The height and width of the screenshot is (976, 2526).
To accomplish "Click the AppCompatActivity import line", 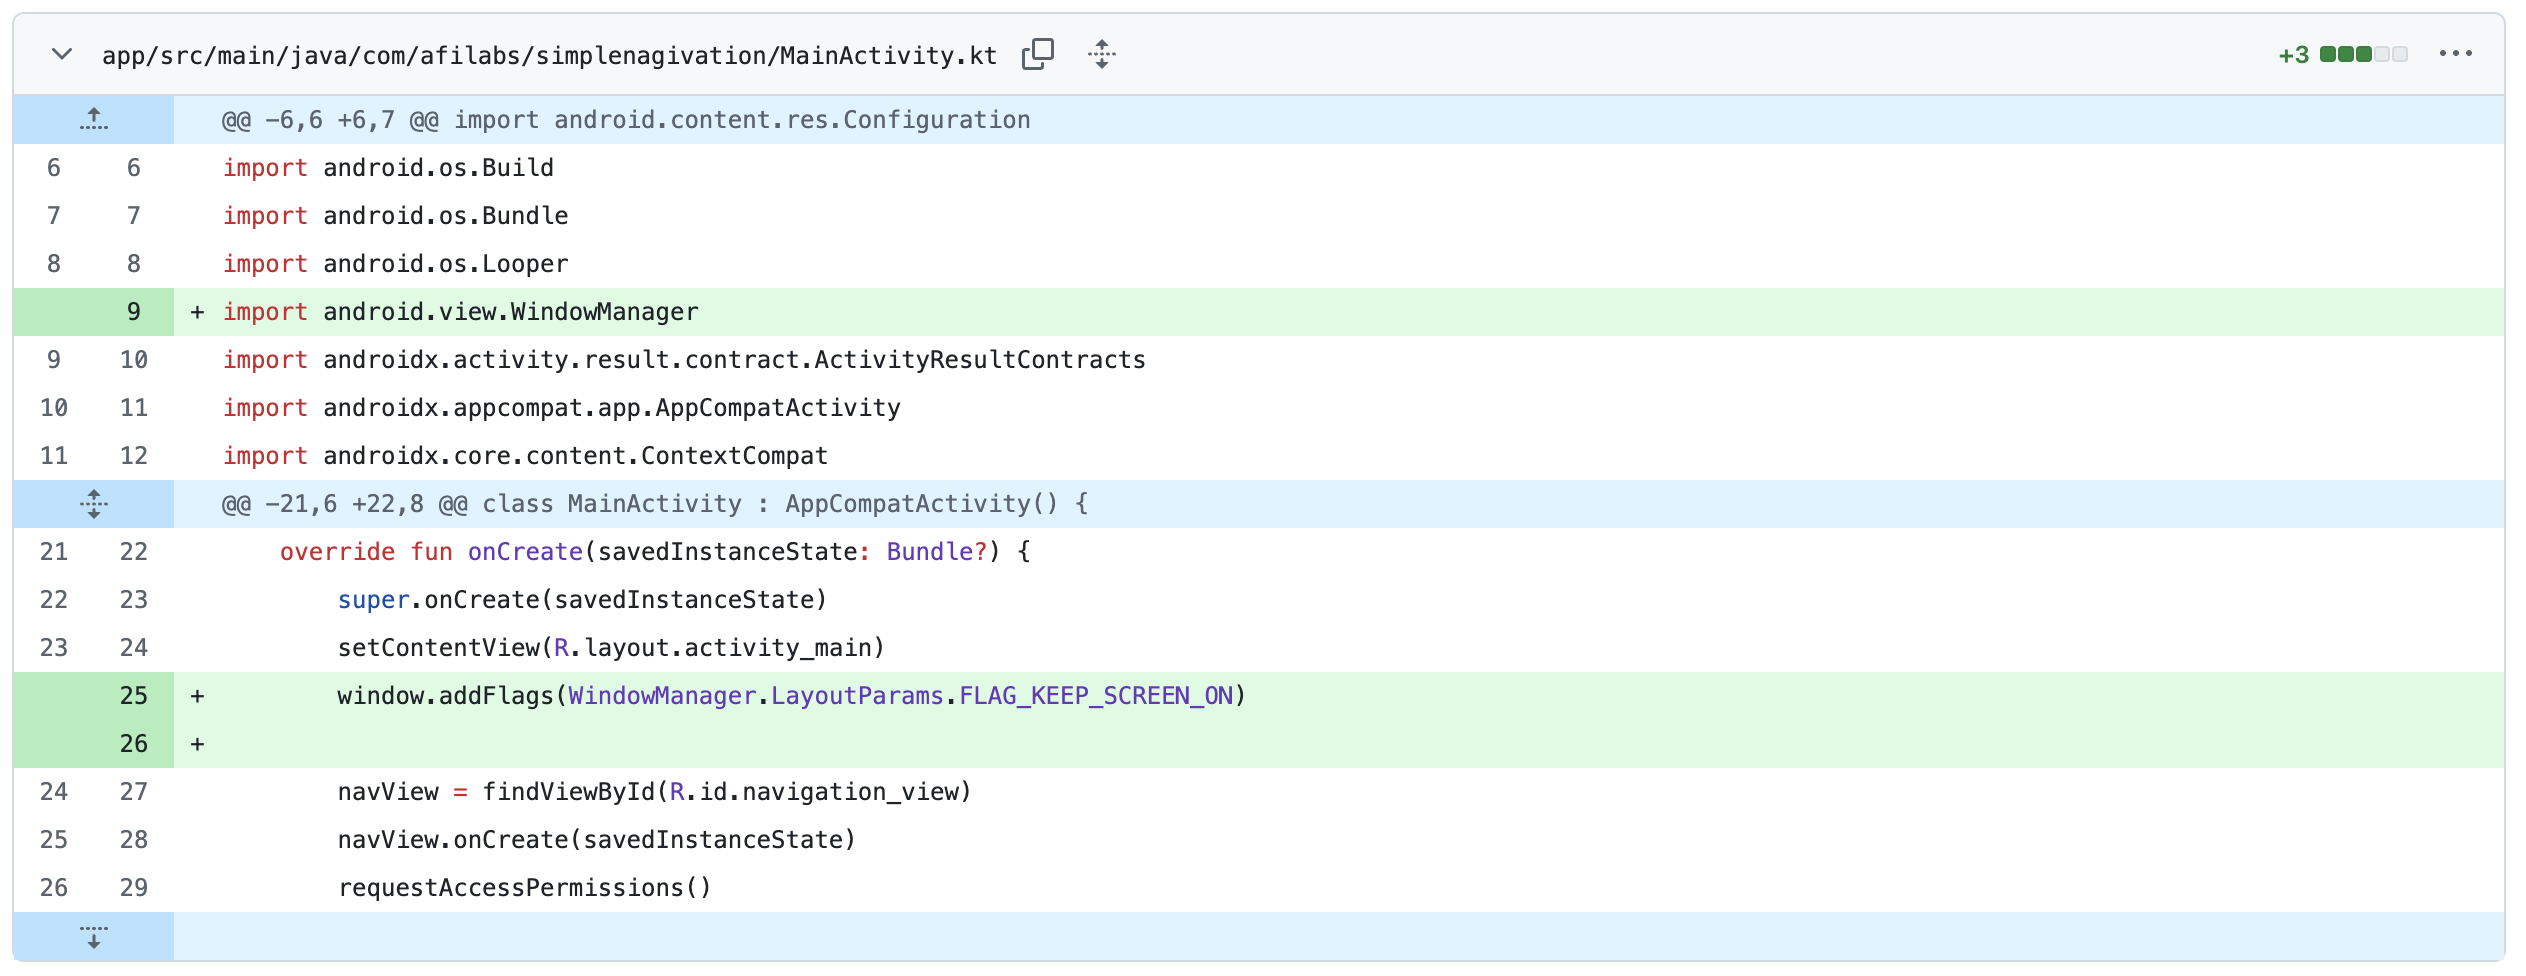I will 561,408.
